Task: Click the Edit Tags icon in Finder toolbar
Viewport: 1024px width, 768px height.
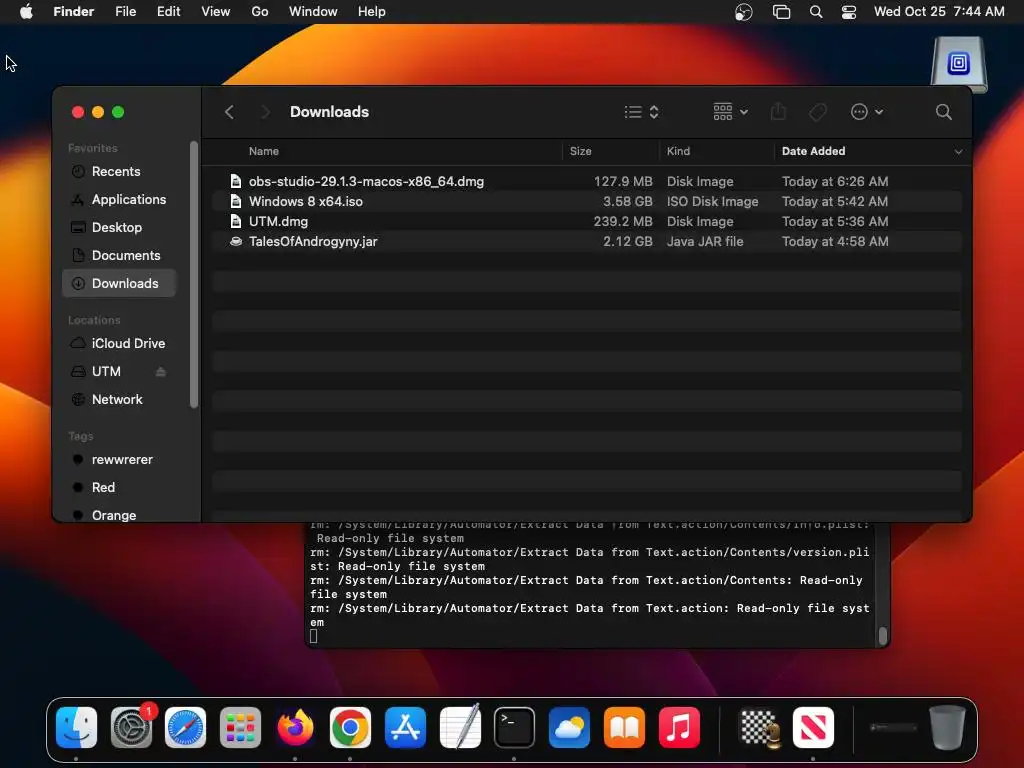Action: tap(818, 112)
